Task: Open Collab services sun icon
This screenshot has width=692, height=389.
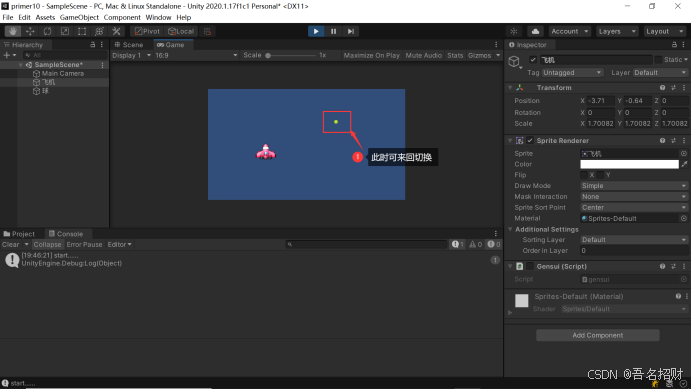Action: point(514,31)
